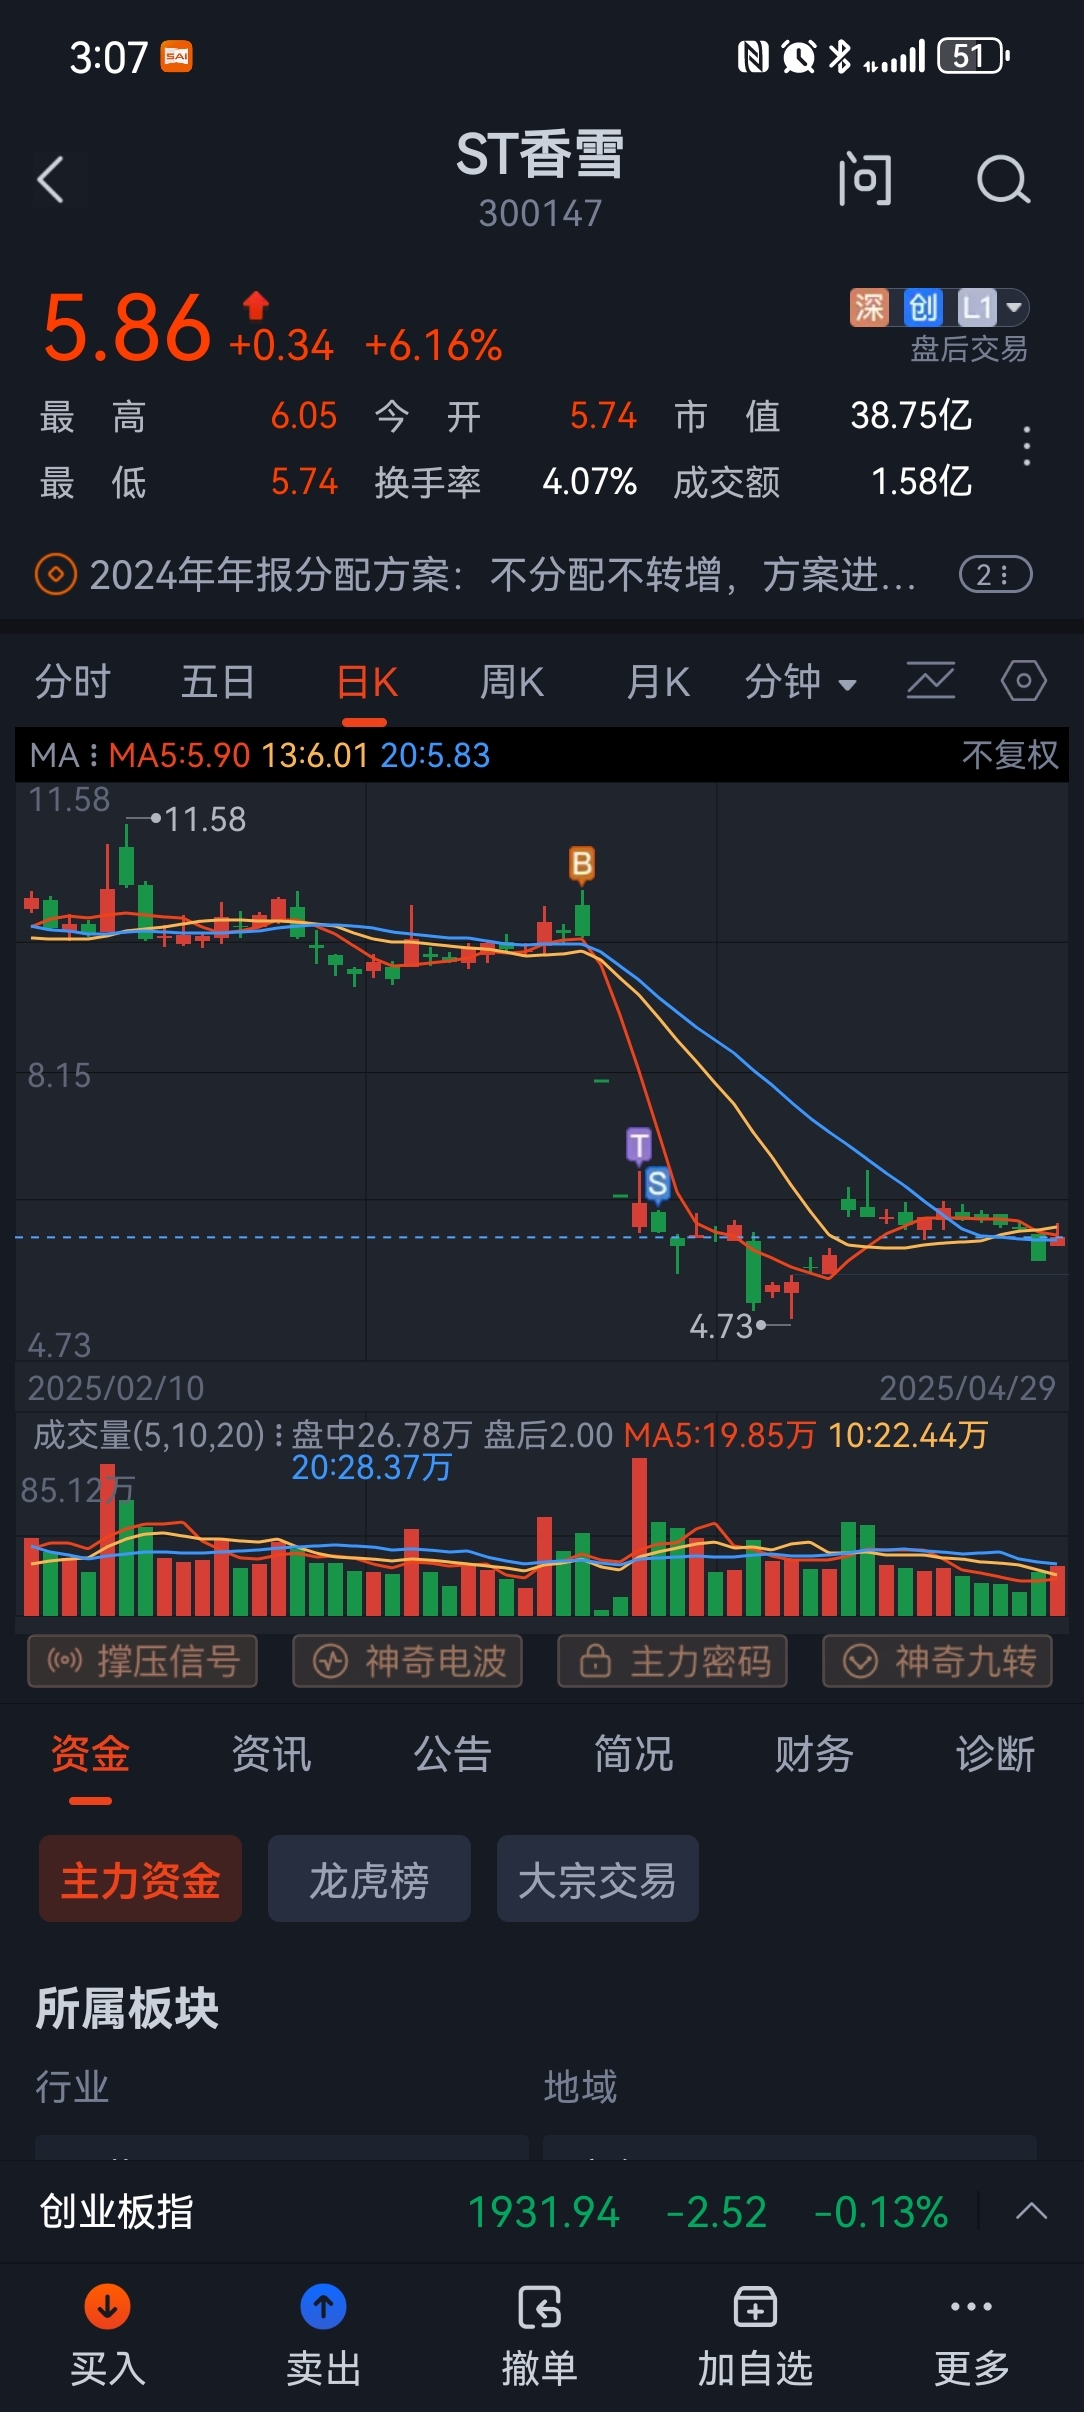Screen dimensions: 1084x2412
Task: Tap the 盘后交易 label
Action: [x=969, y=349]
